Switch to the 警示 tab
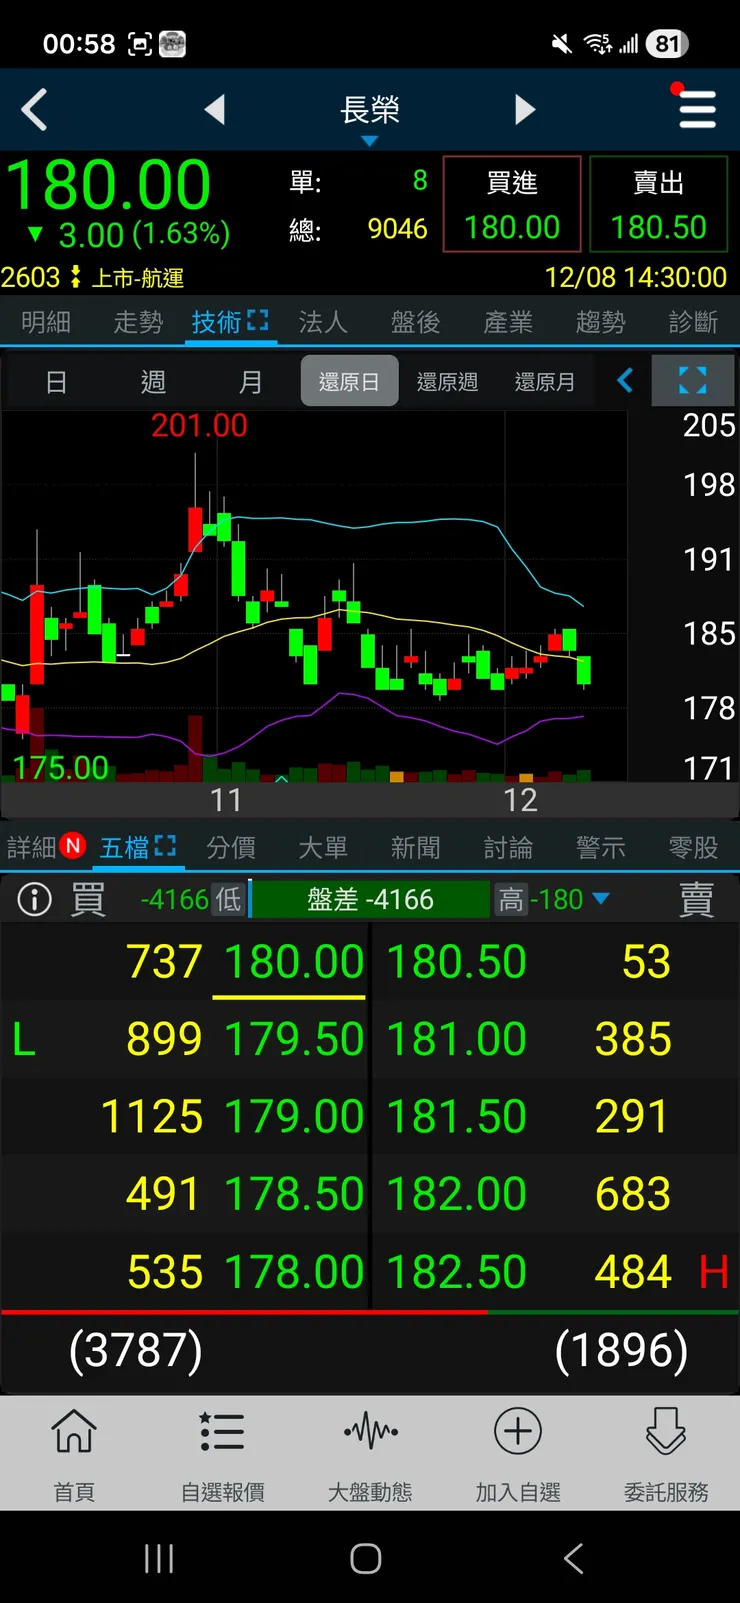 601,848
